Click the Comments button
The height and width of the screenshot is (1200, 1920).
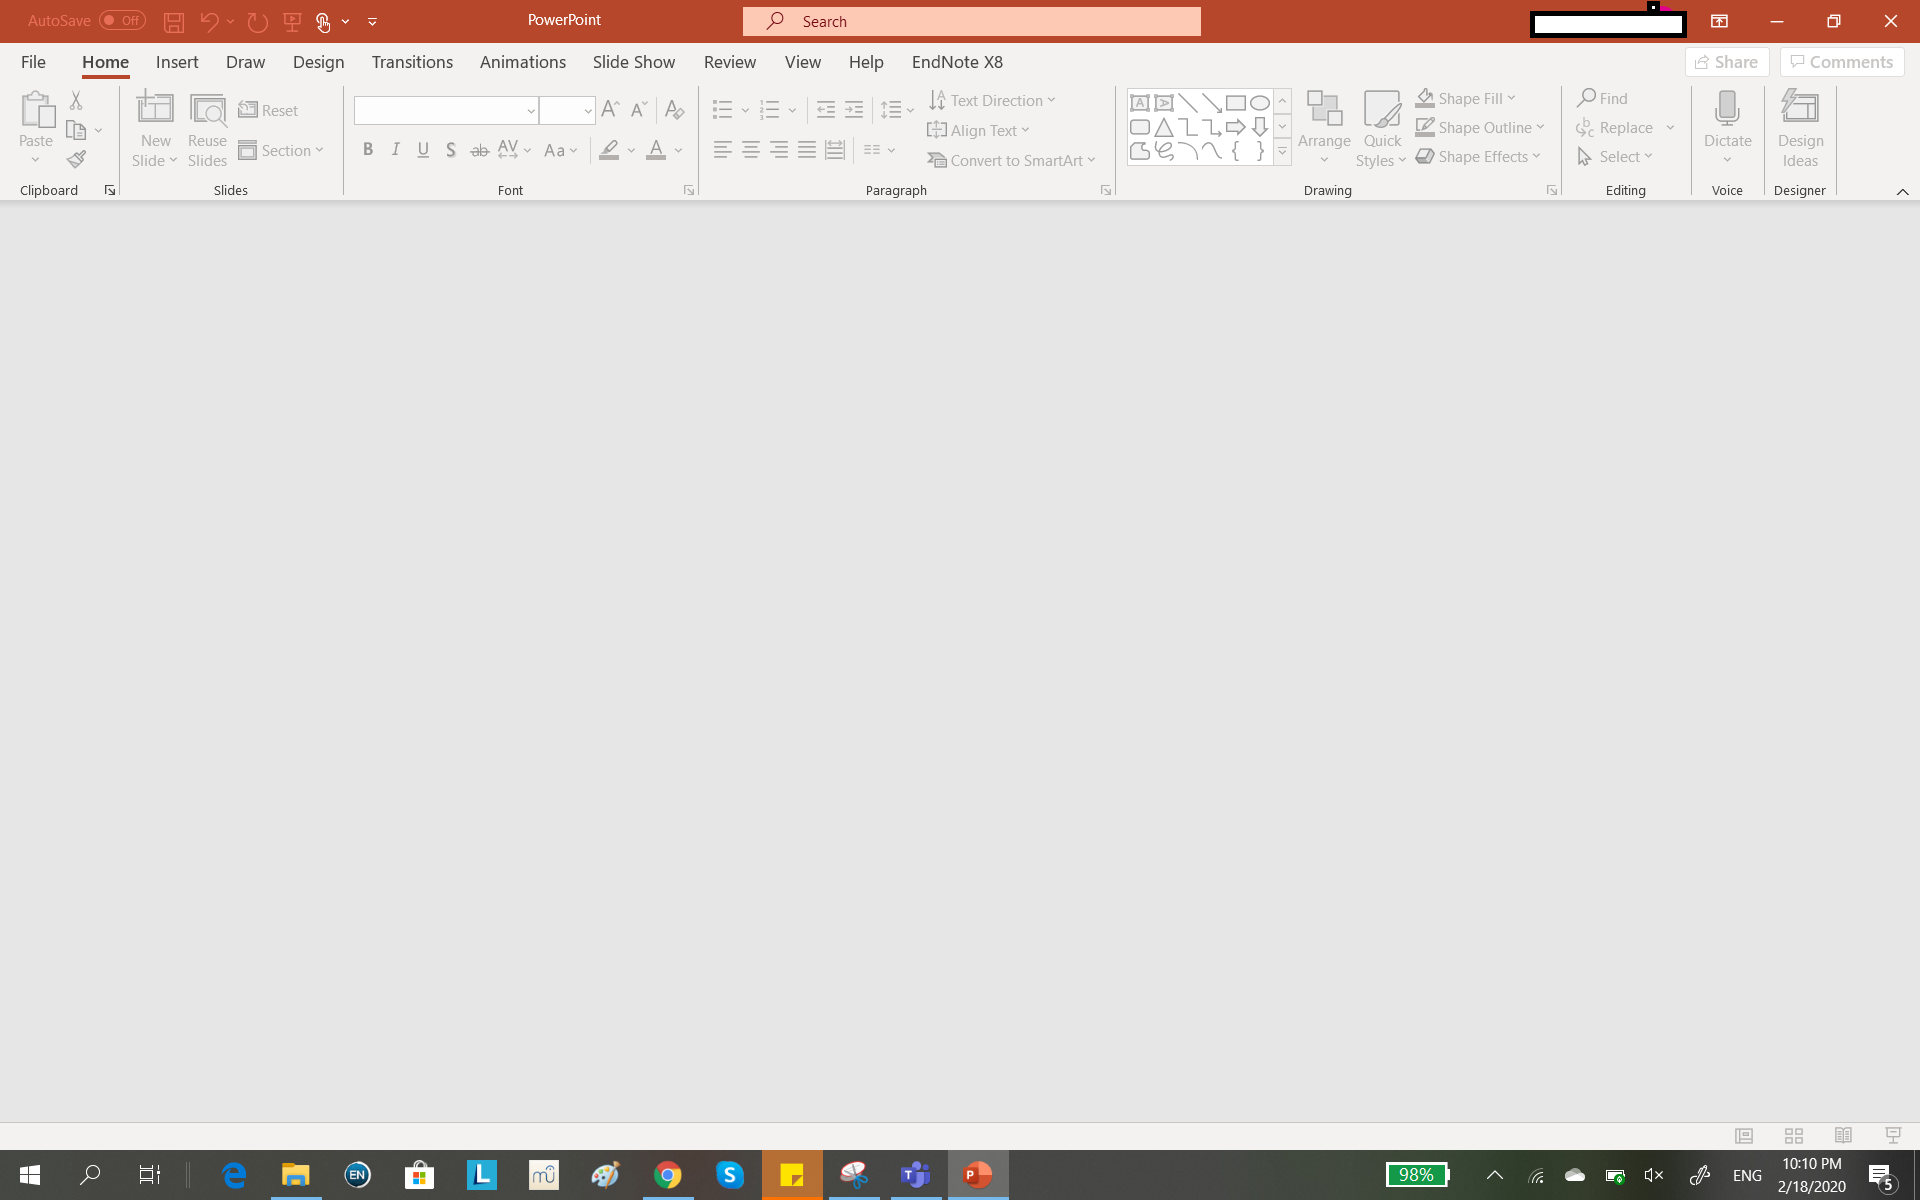(x=1841, y=62)
